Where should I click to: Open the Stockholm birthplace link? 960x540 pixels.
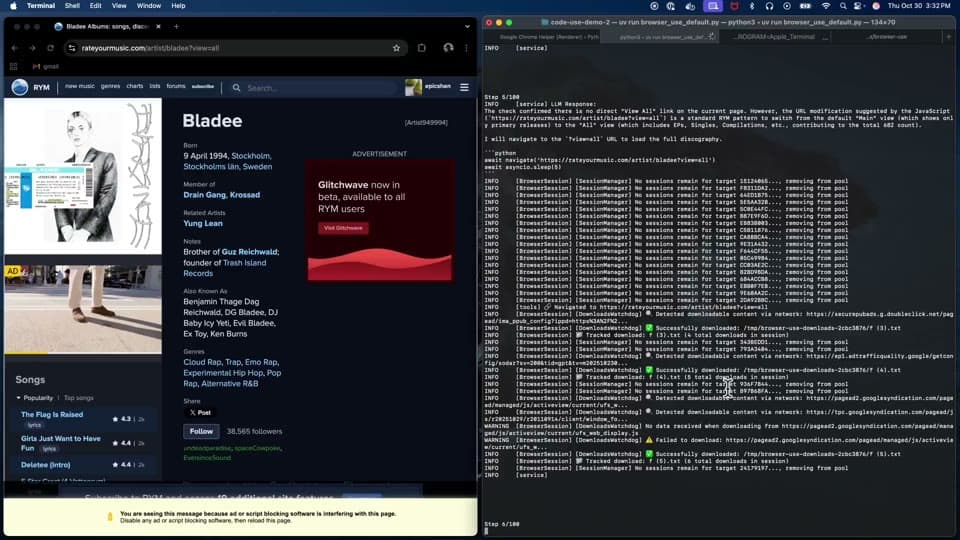(251, 156)
